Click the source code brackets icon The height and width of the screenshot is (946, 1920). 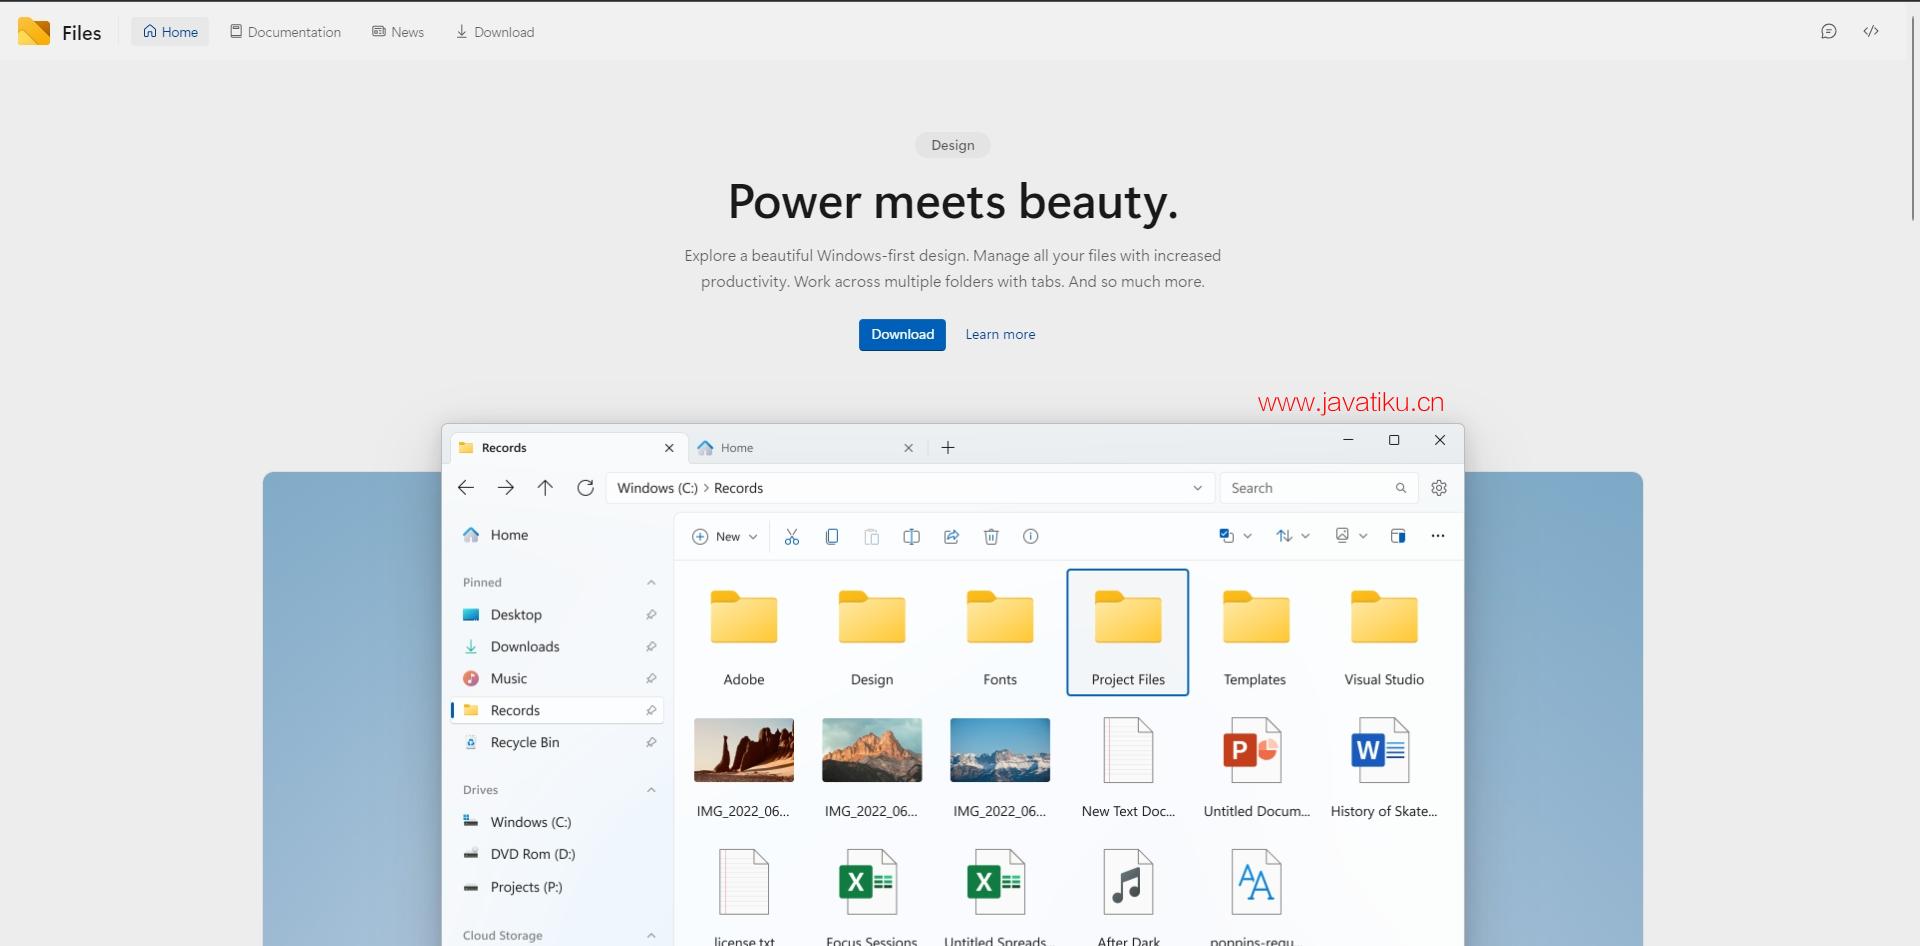pyautogui.click(x=1871, y=32)
